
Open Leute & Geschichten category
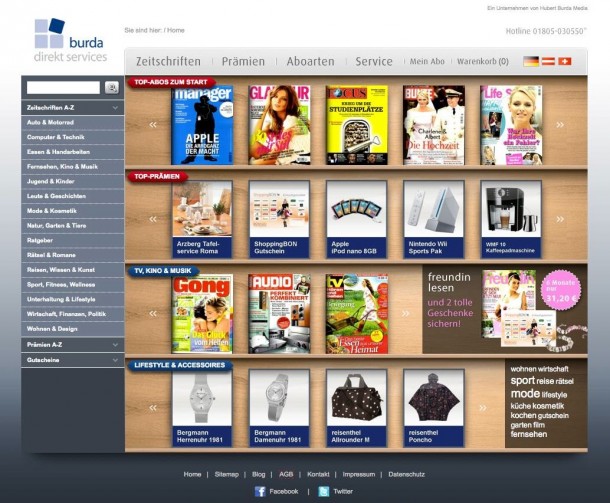pyautogui.click(x=73, y=196)
